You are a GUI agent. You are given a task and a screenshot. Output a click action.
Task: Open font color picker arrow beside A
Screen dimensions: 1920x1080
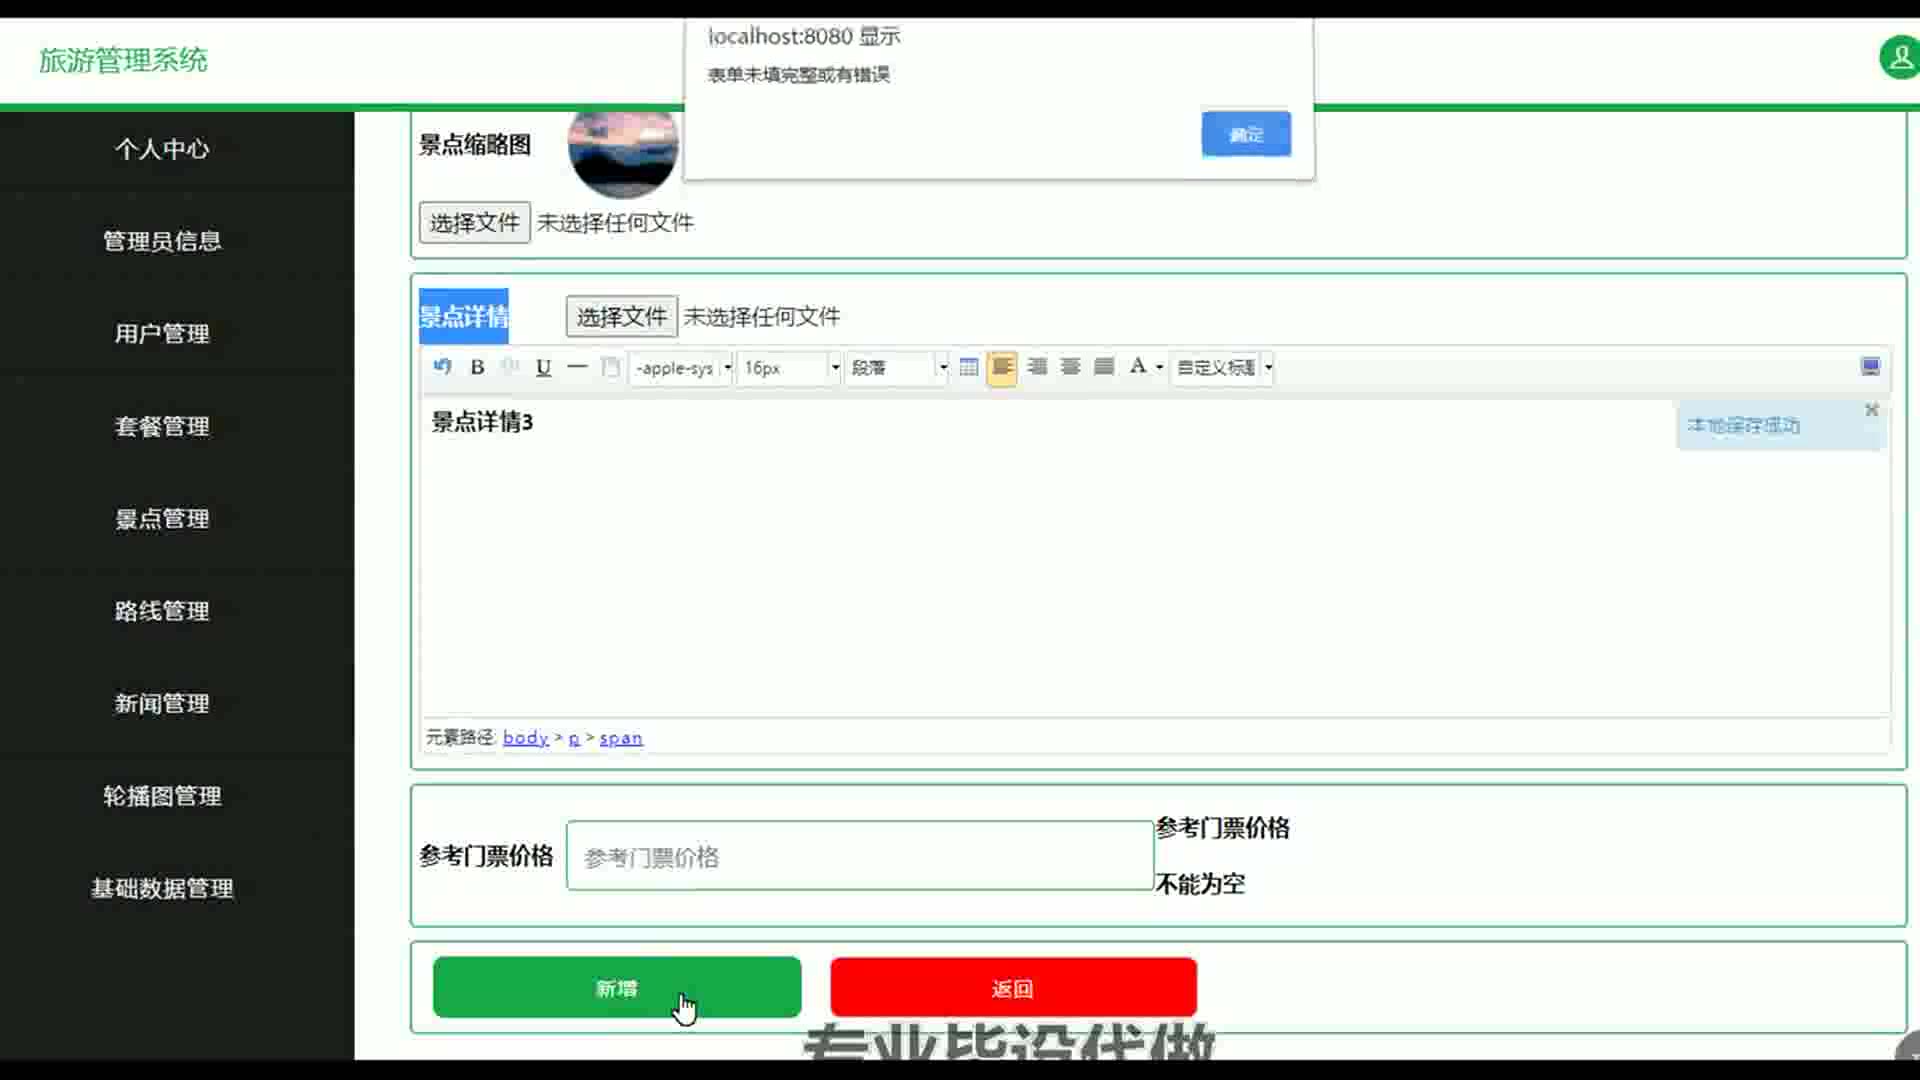click(x=1159, y=368)
